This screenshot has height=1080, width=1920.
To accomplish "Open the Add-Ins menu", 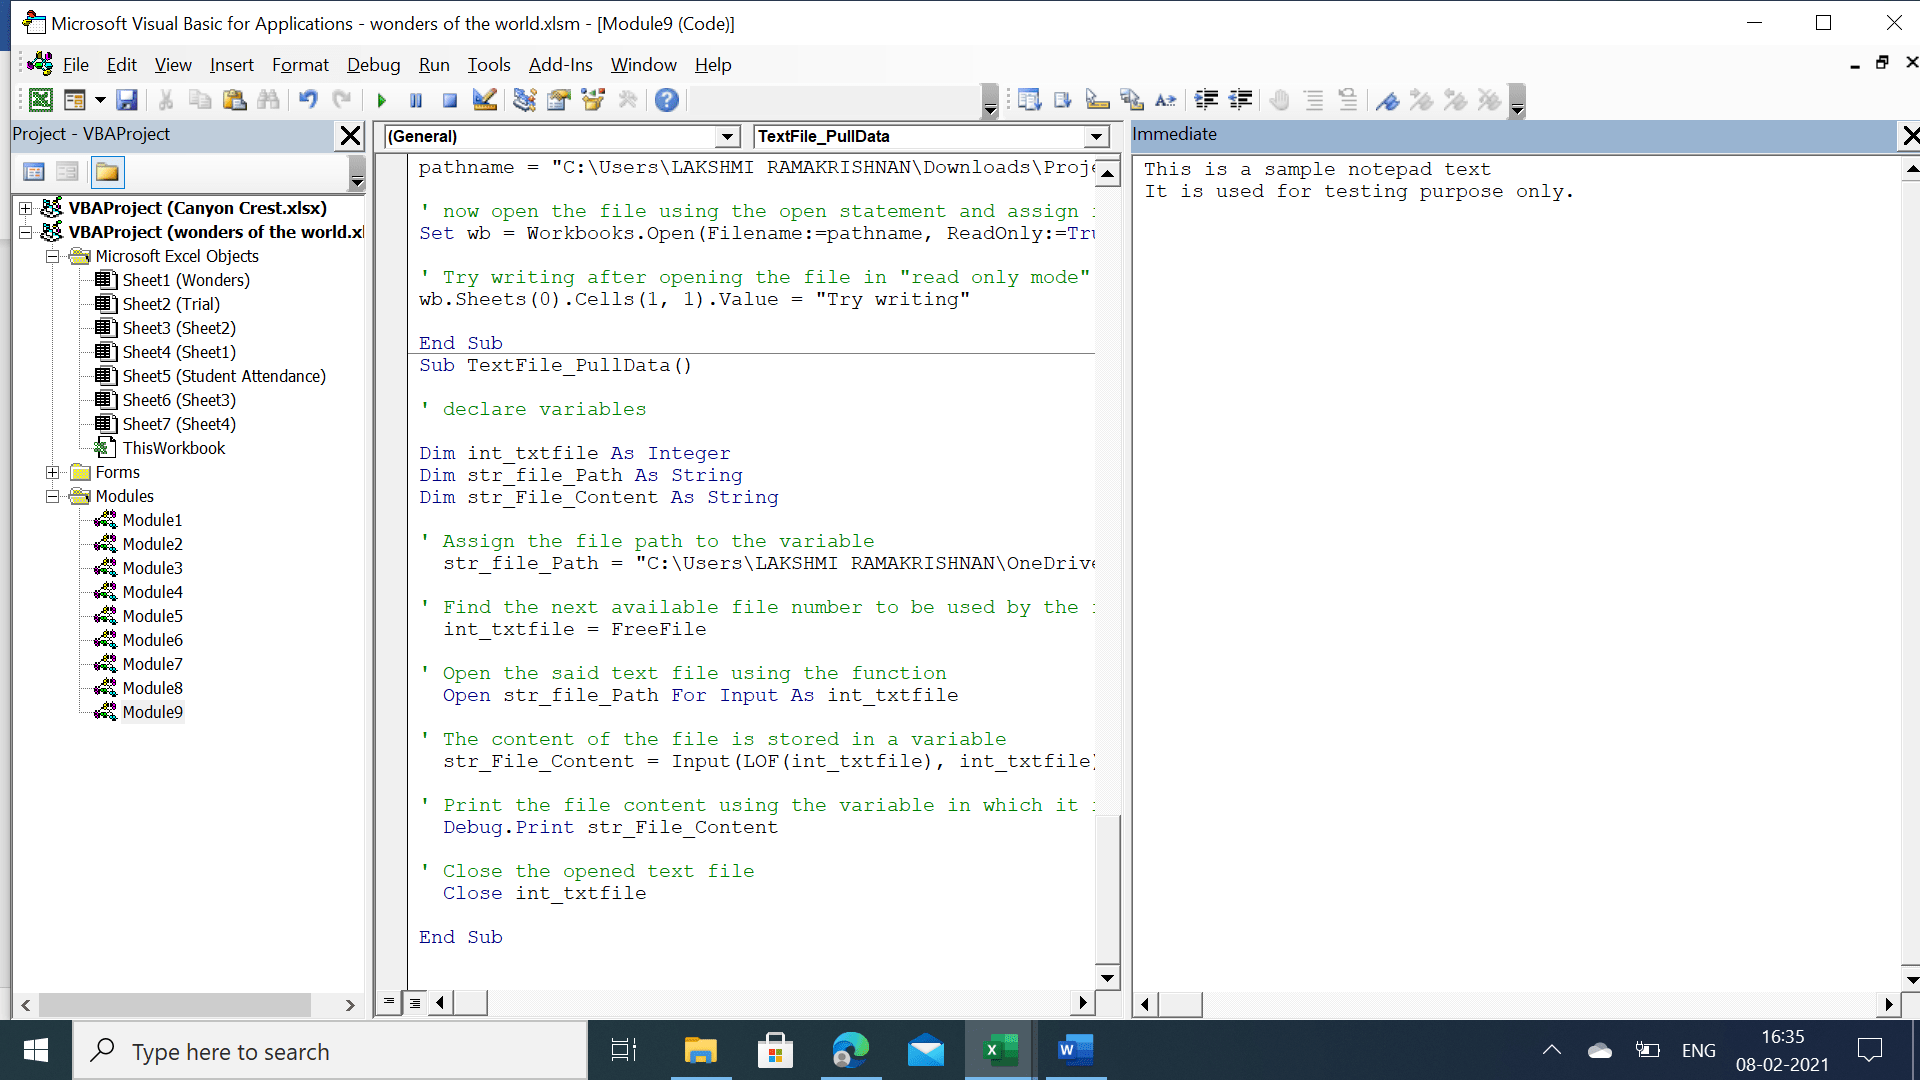I will pyautogui.click(x=560, y=65).
